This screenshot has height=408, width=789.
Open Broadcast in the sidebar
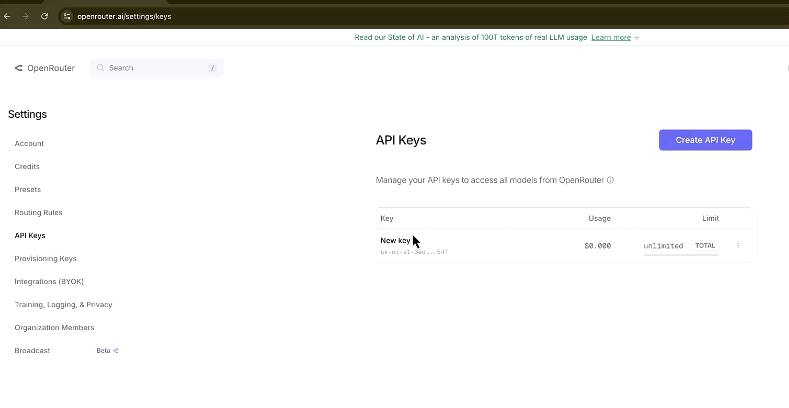pos(32,351)
